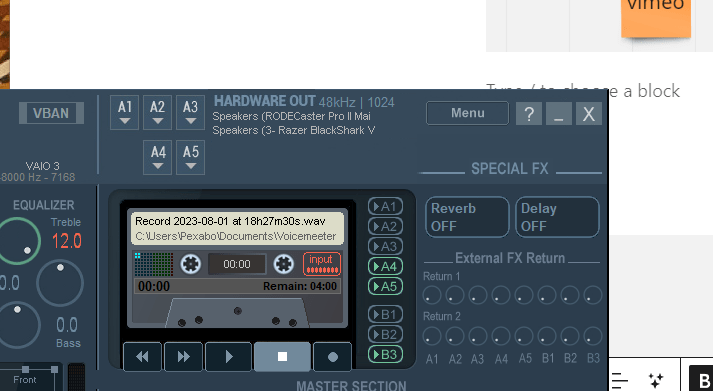Click the Remain: 04:00 readout
Image resolution: width=713 pixels, height=391 pixels.
click(300, 286)
